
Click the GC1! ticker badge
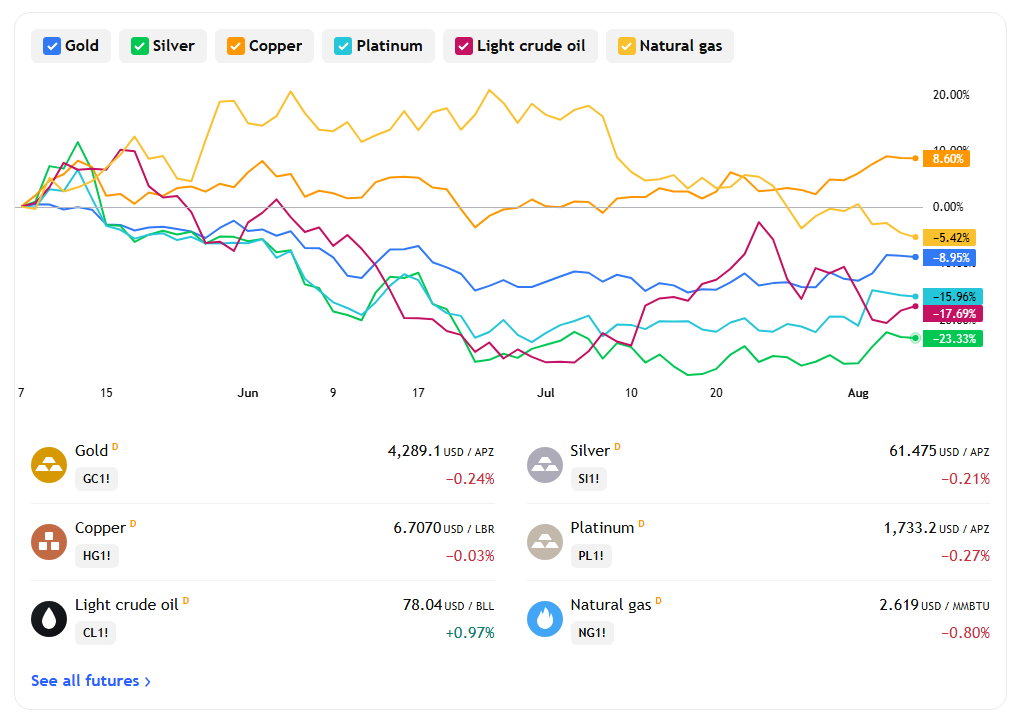tap(96, 479)
